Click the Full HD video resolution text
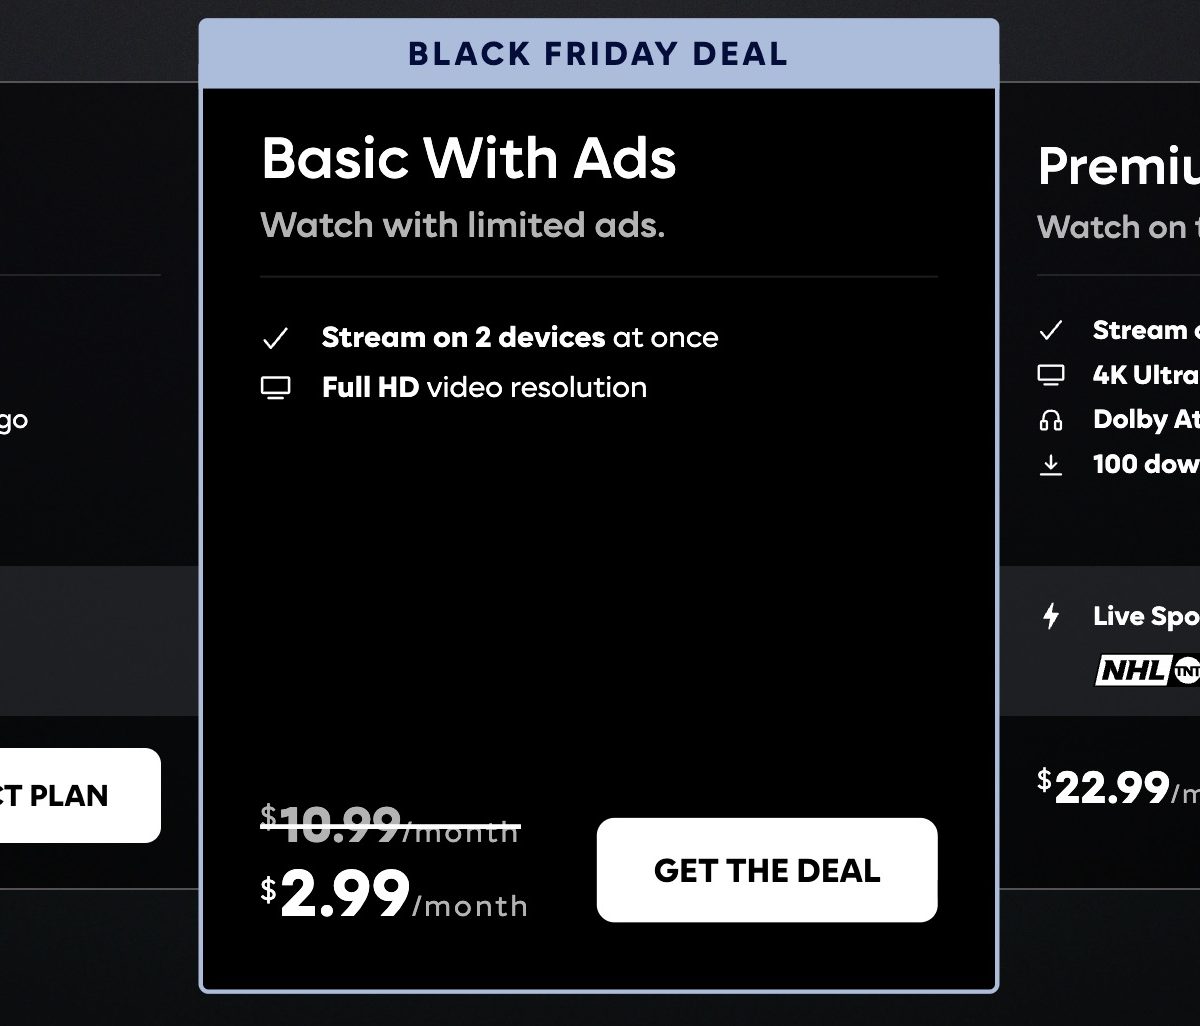The width and height of the screenshot is (1200, 1026). coord(484,388)
